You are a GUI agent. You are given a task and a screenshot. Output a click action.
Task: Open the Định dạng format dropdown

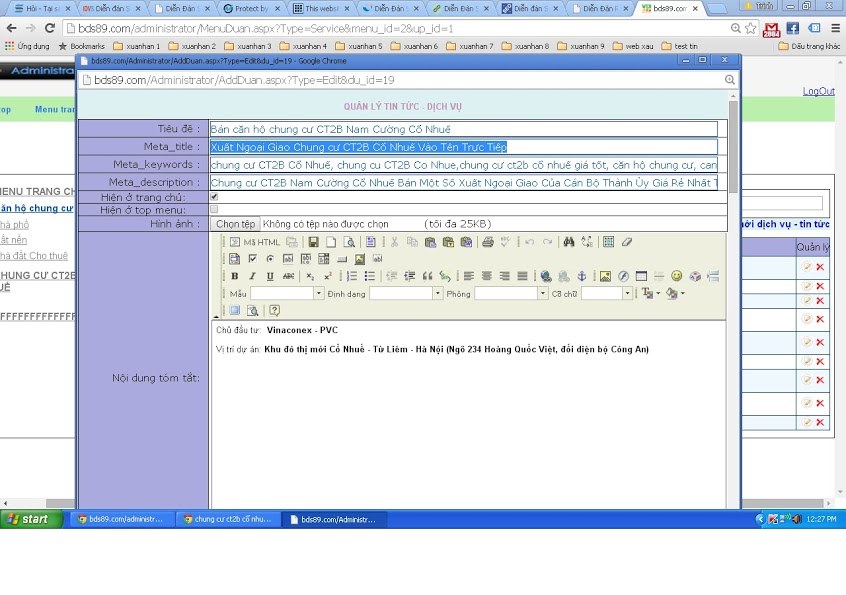[x=438, y=293]
